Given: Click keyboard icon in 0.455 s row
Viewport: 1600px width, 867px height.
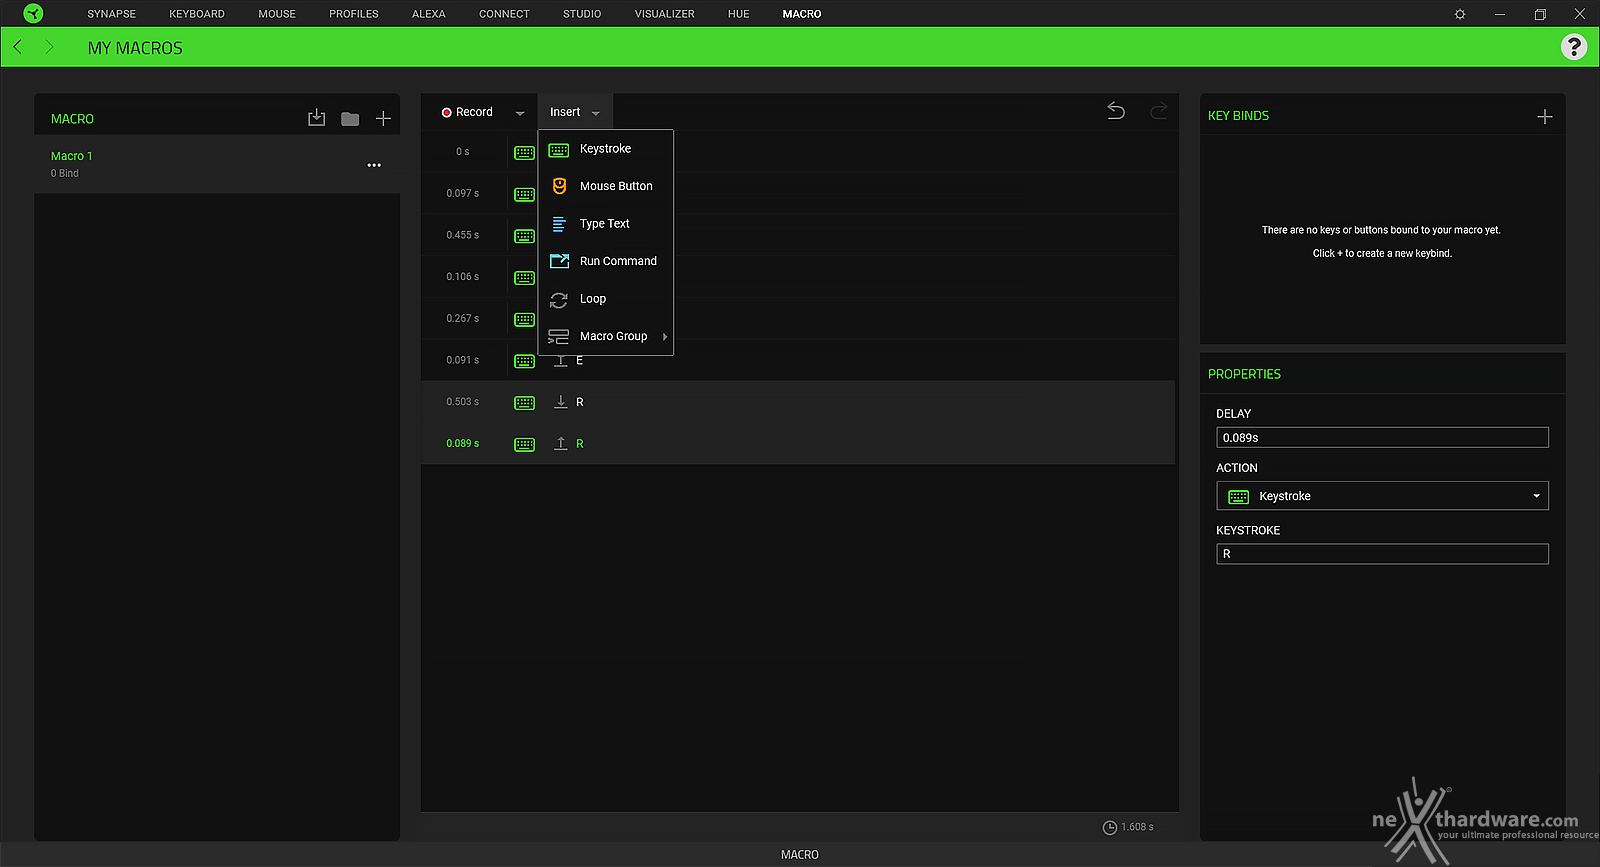Looking at the screenshot, I should point(524,236).
